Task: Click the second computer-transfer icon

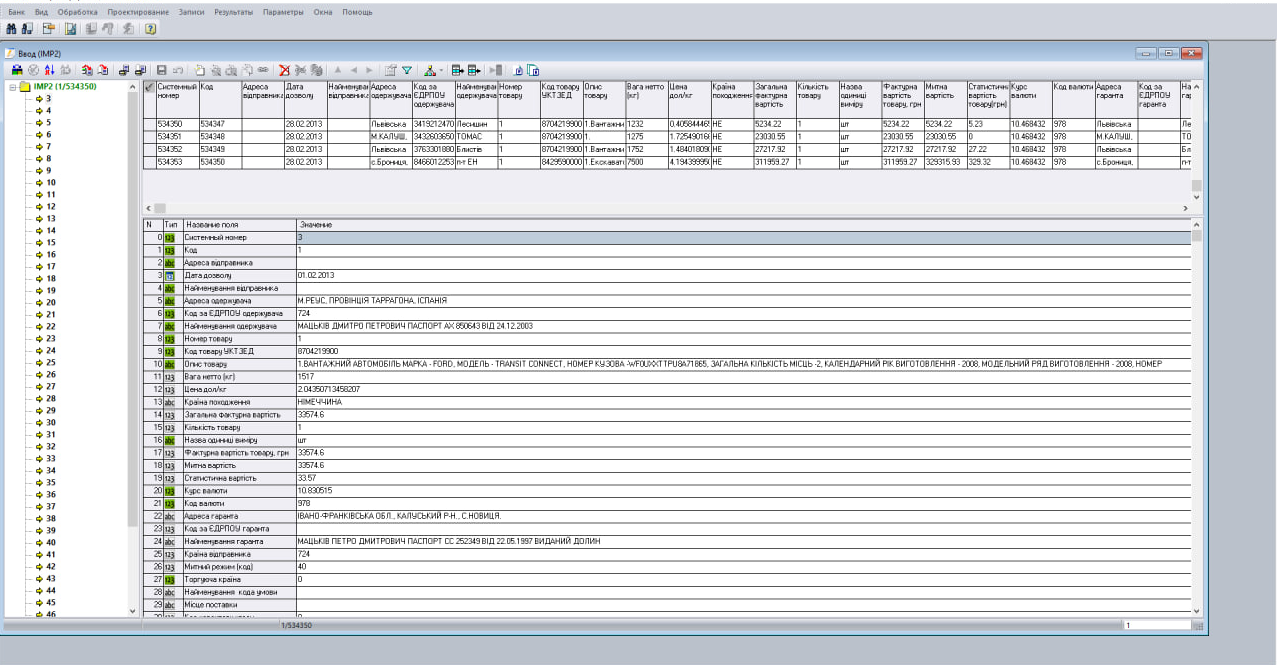Action: coord(140,70)
